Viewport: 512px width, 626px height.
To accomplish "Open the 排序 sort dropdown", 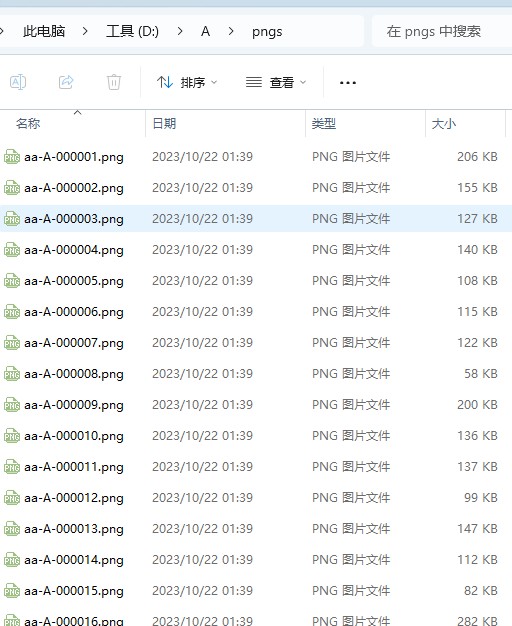I will (187, 83).
